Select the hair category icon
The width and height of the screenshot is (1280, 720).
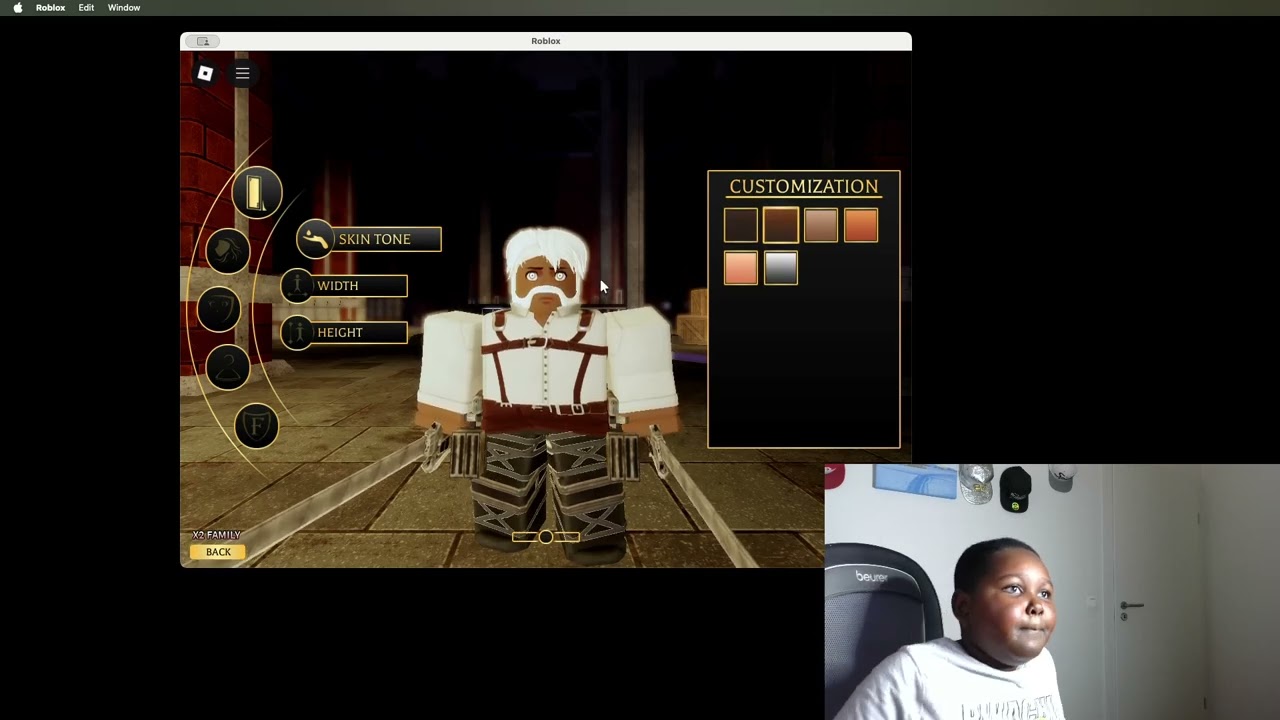[228, 250]
